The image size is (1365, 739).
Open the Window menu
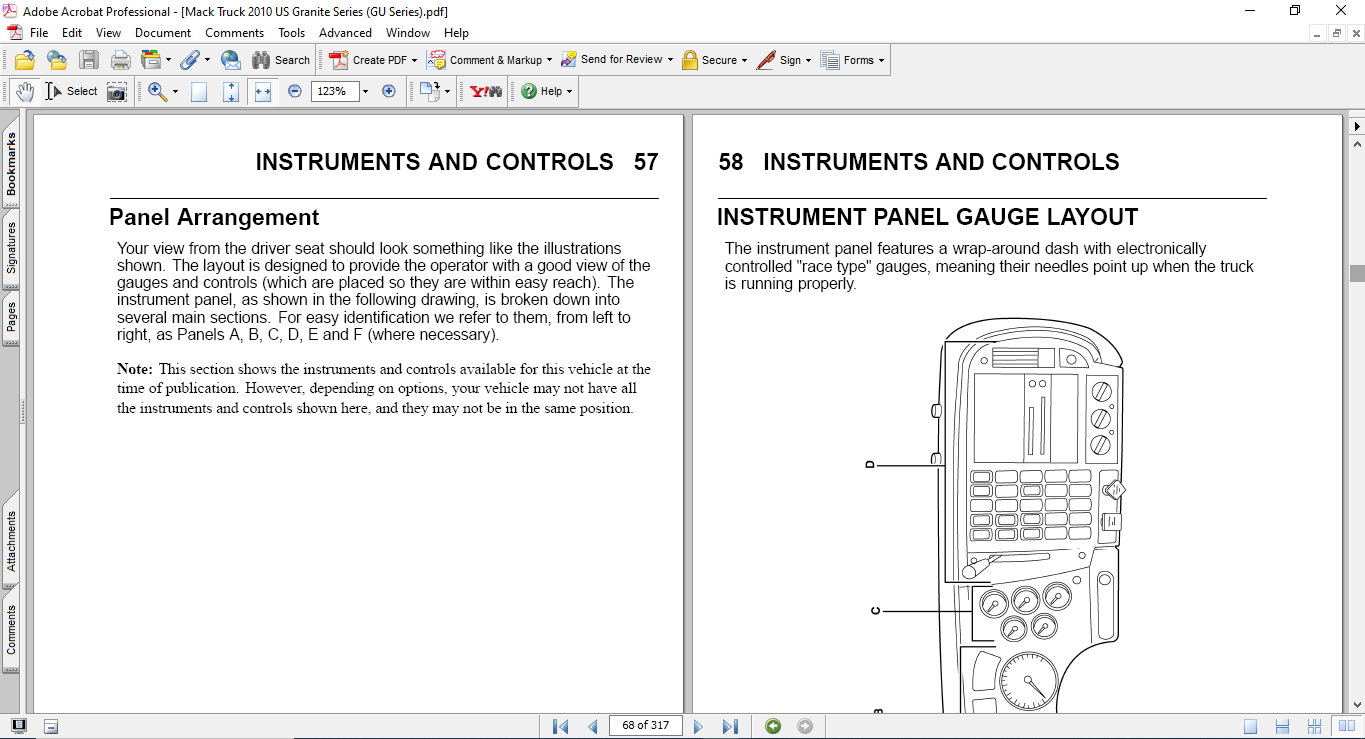pyautogui.click(x=408, y=33)
